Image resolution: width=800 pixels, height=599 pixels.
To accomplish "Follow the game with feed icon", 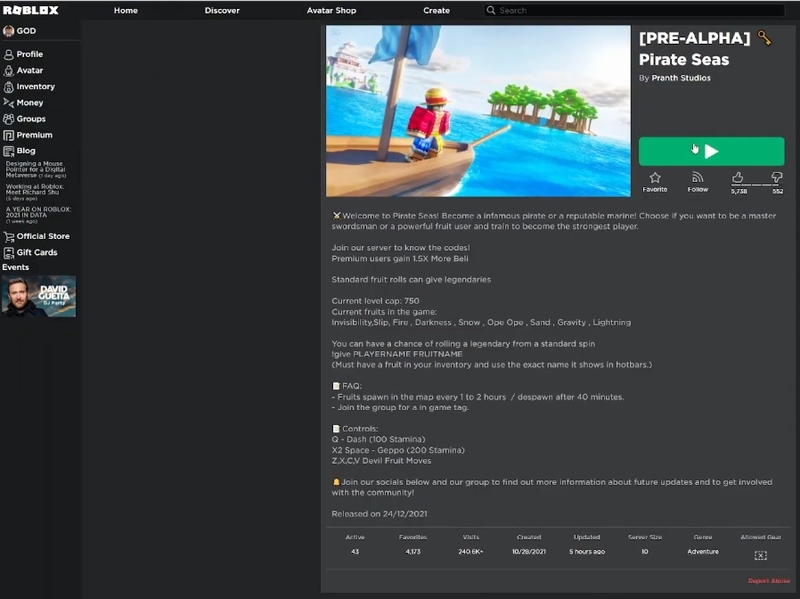I will 697,178.
